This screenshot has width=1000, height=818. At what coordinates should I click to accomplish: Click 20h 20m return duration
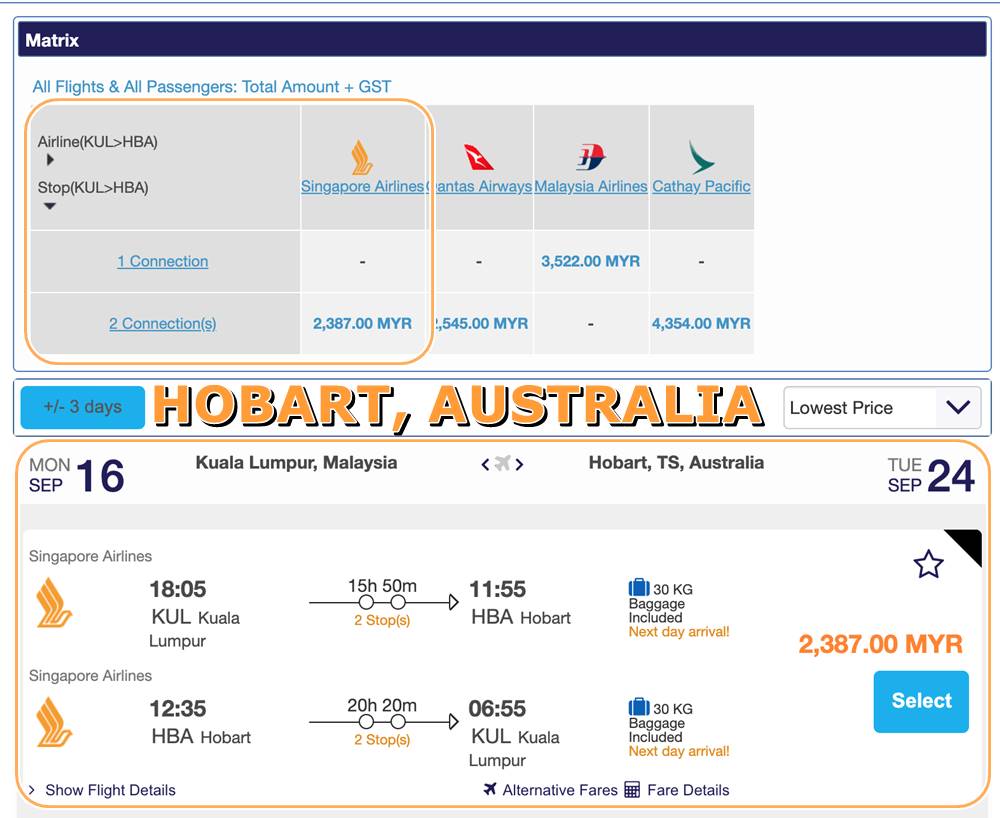click(x=382, y=705)
